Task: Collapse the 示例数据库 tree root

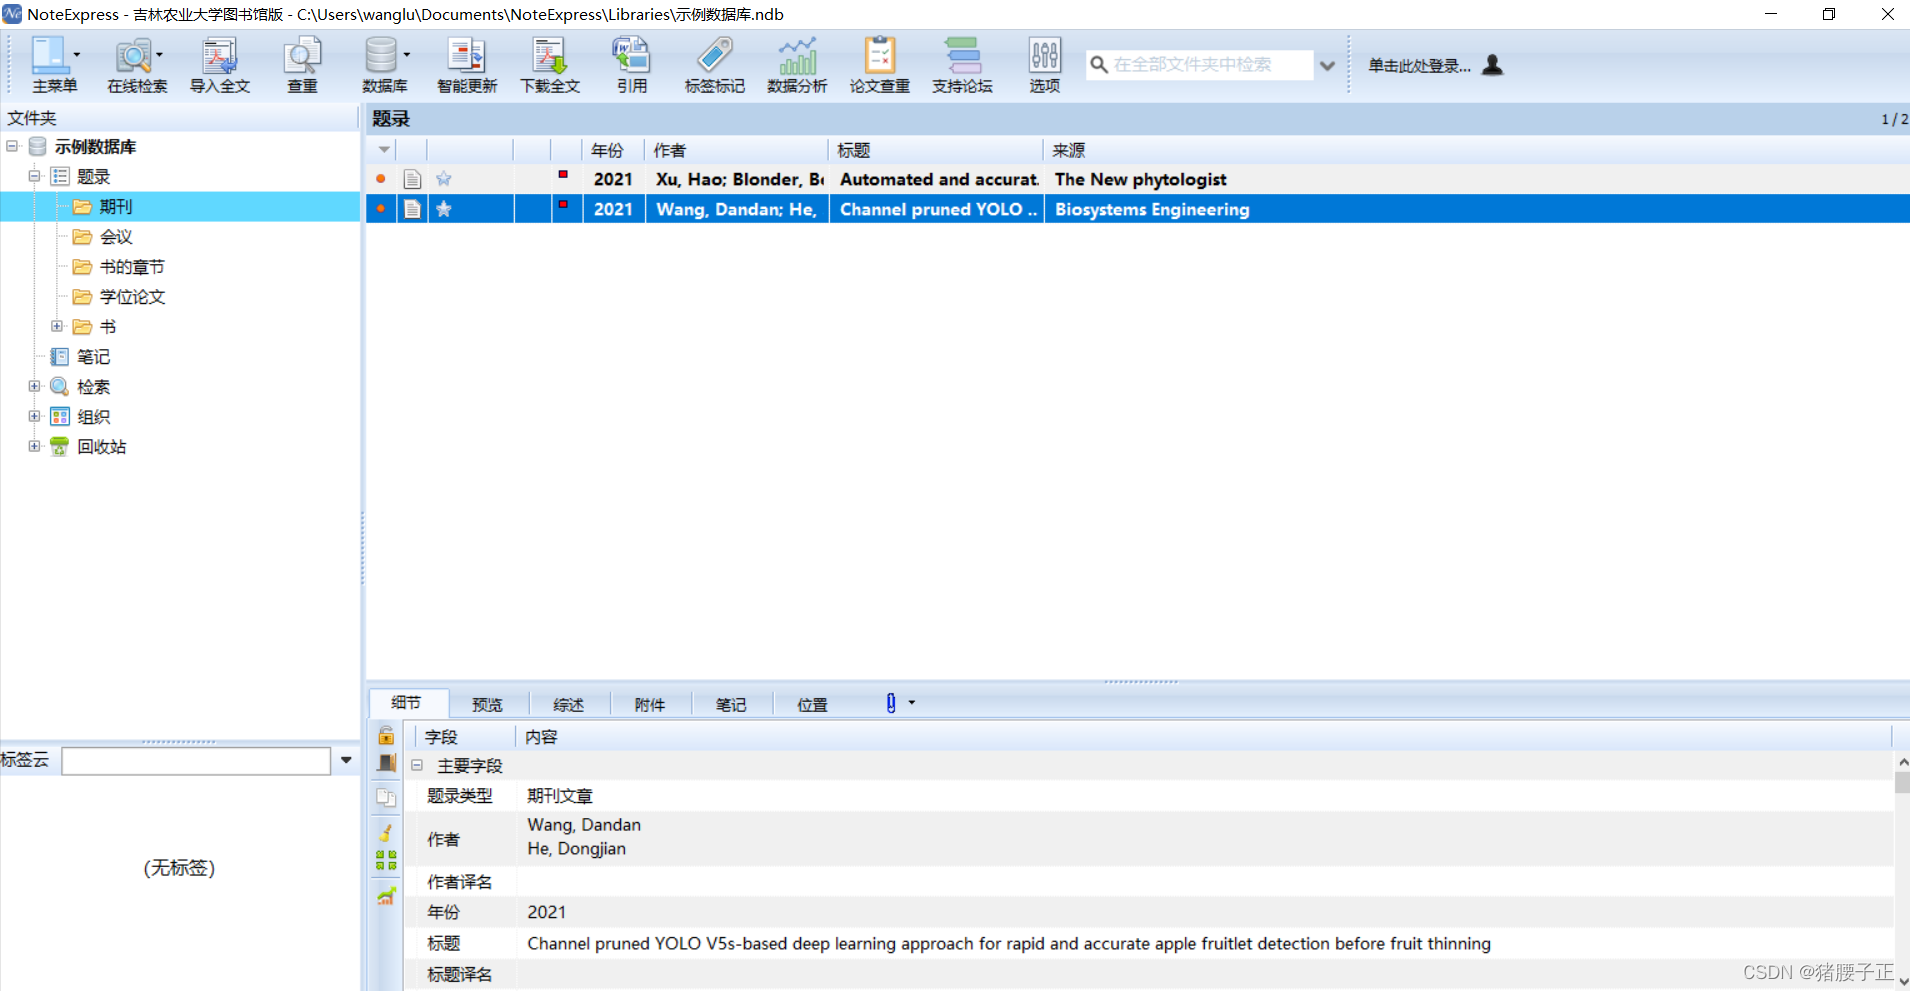Action: [x=12, y=146]
